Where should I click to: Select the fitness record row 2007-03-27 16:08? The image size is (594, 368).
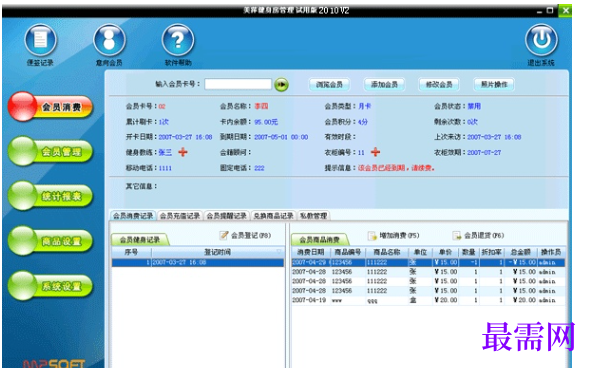[198, 262]
